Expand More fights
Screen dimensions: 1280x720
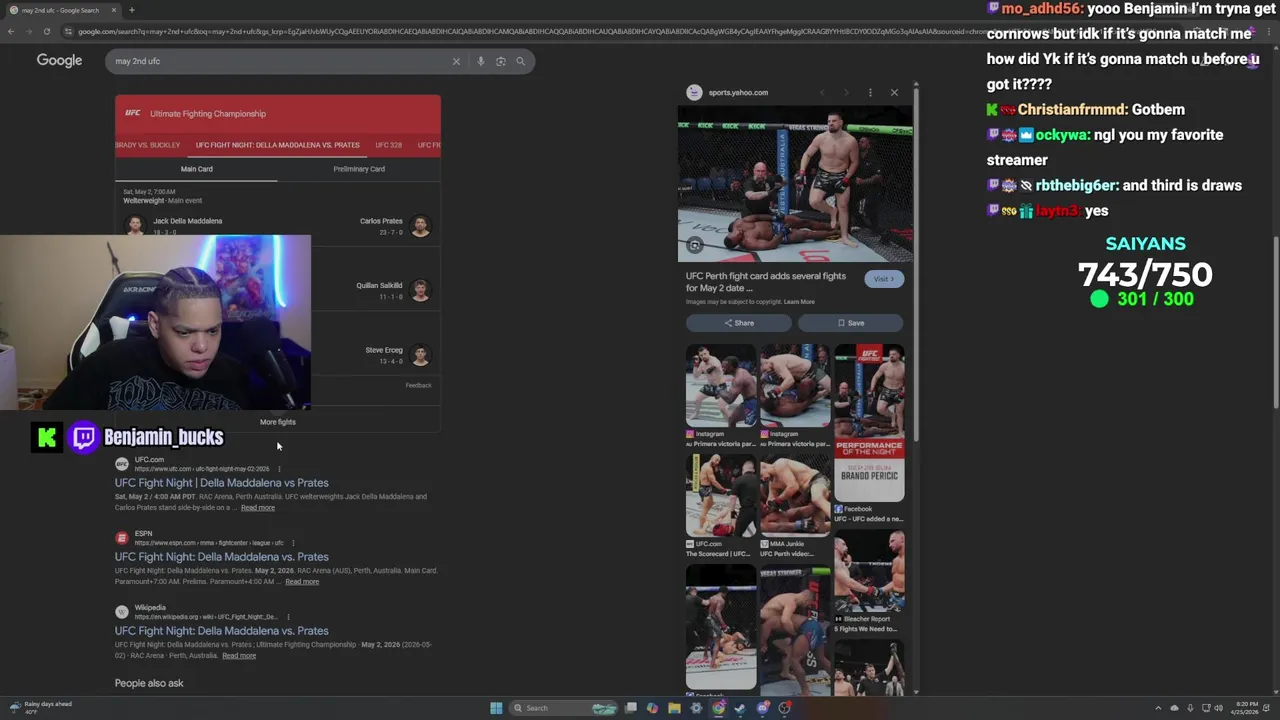[277, 422]
